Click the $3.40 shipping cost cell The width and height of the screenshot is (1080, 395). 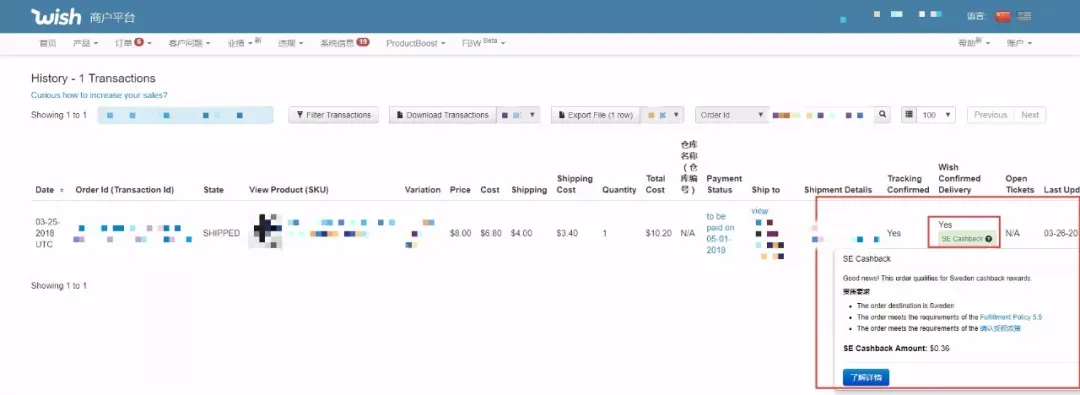tap(568, 233)
